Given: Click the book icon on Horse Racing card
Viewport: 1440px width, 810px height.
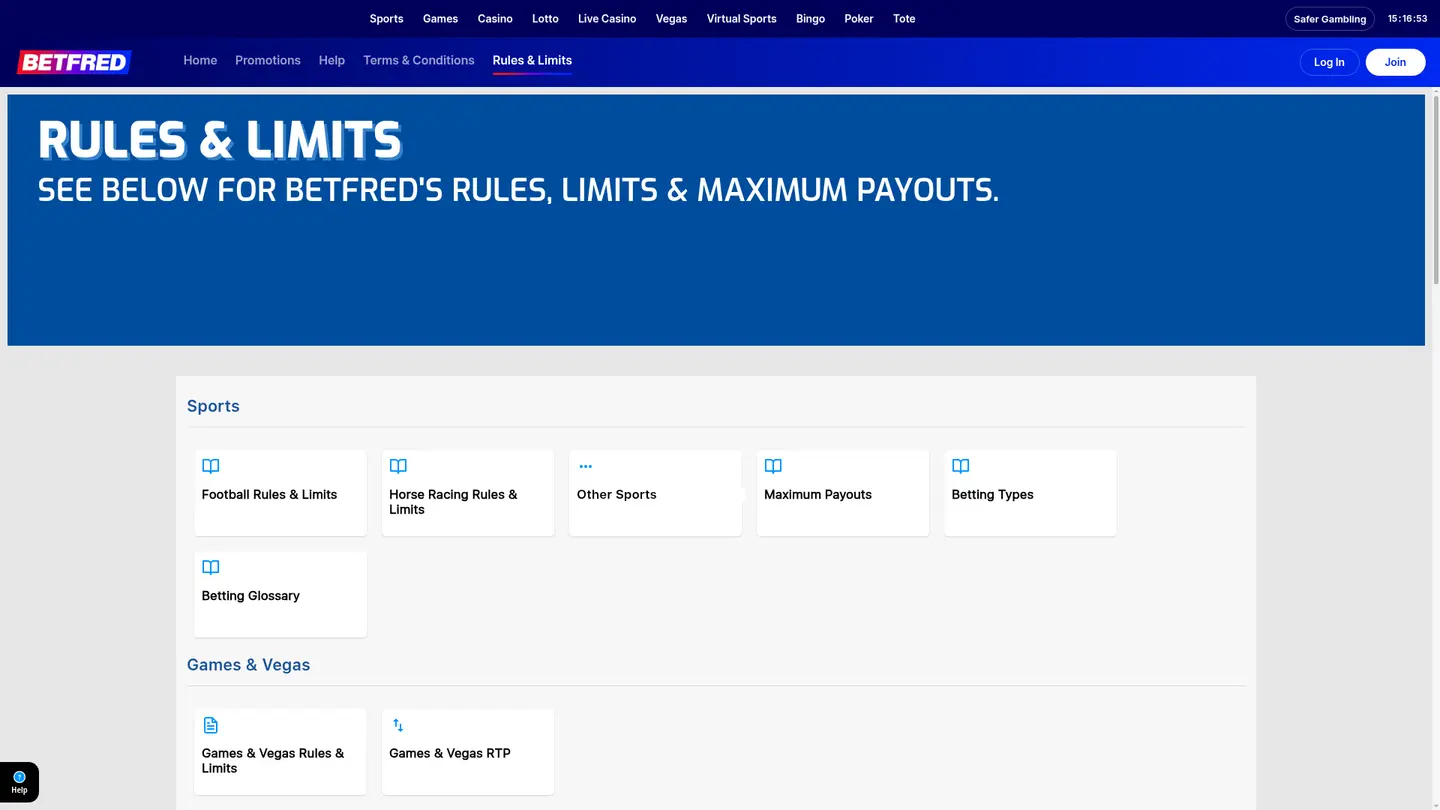Looking at the screenshot, I should click(x=398, y=466).
